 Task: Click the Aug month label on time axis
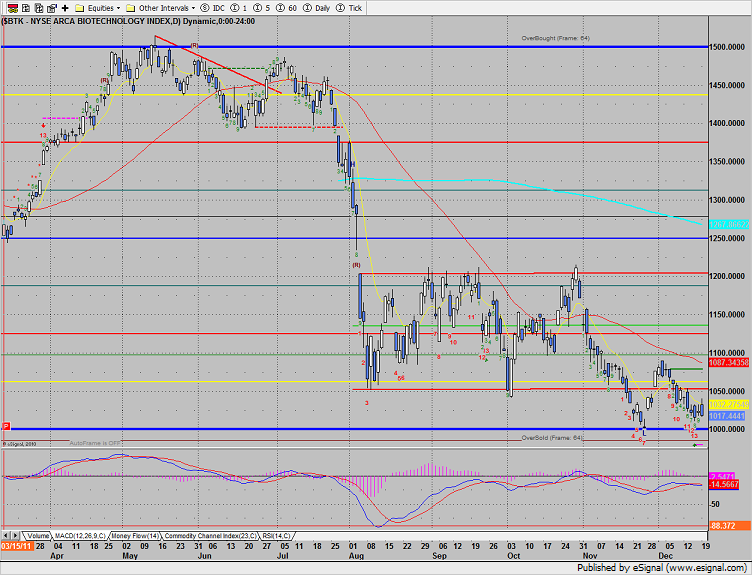(x=356, y=556)
